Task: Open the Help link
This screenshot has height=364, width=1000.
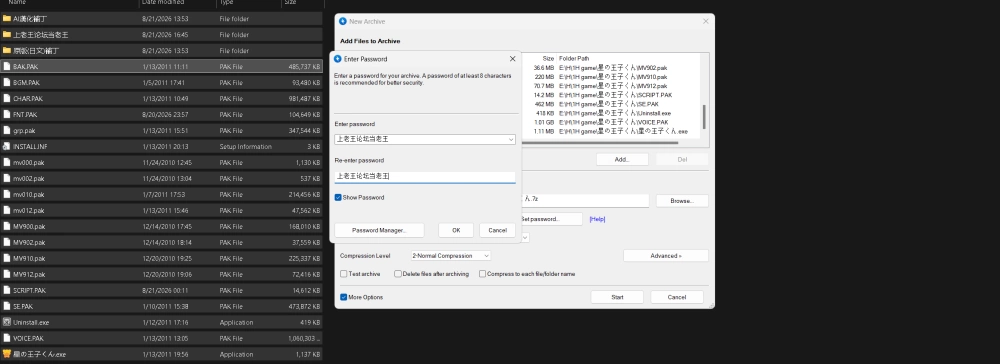Action: 597,219
